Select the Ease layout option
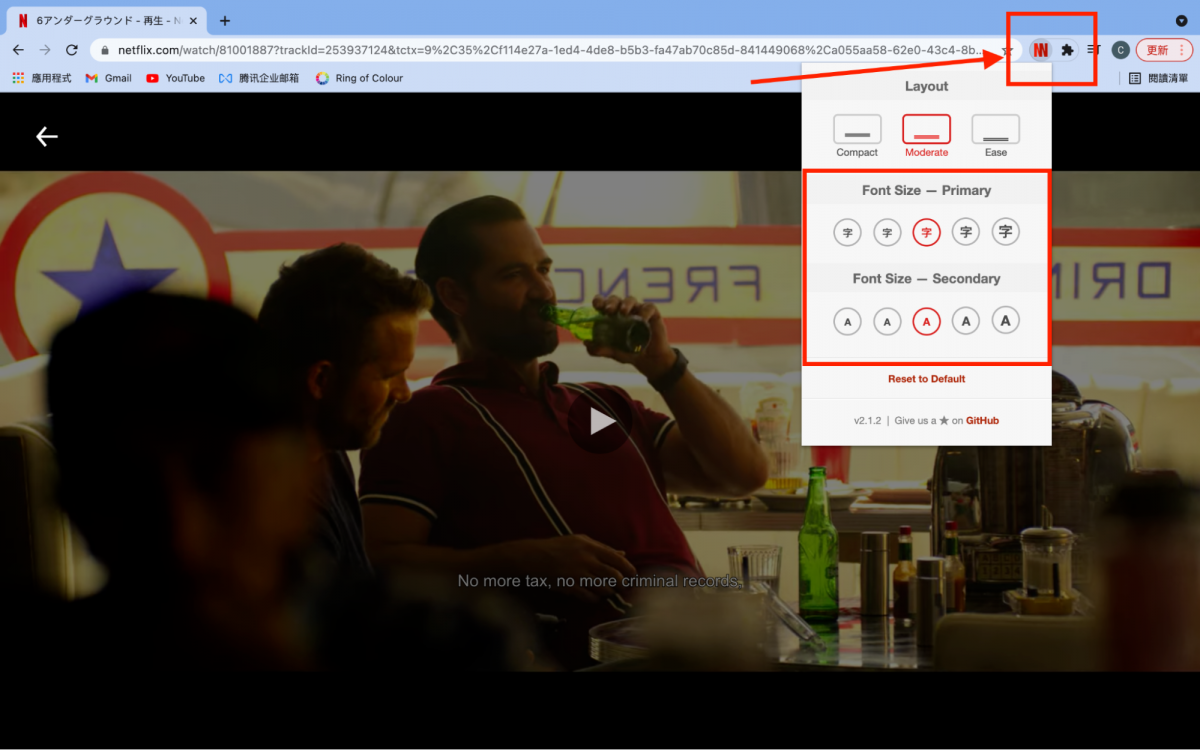 point(996,136)
